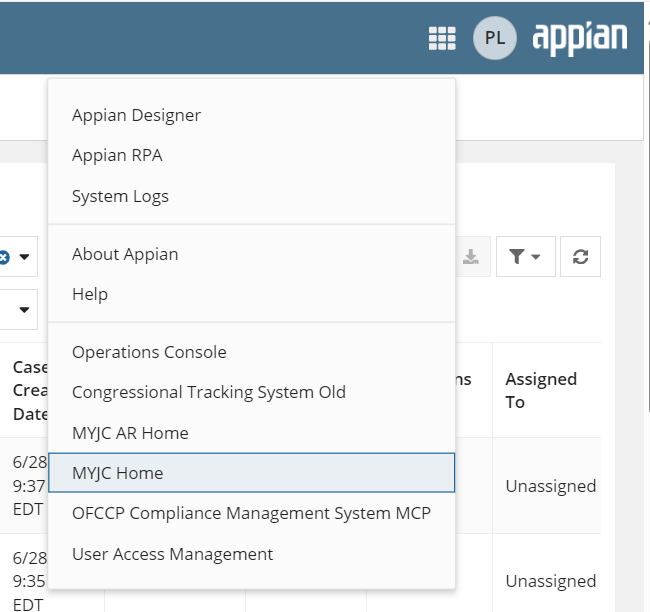
Task: Choose About Appian in the menu
Action: 252,254
